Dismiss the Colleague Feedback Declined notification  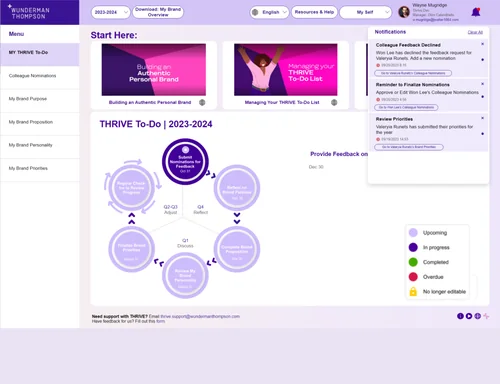pyautogui.click(x=482, y=44)
